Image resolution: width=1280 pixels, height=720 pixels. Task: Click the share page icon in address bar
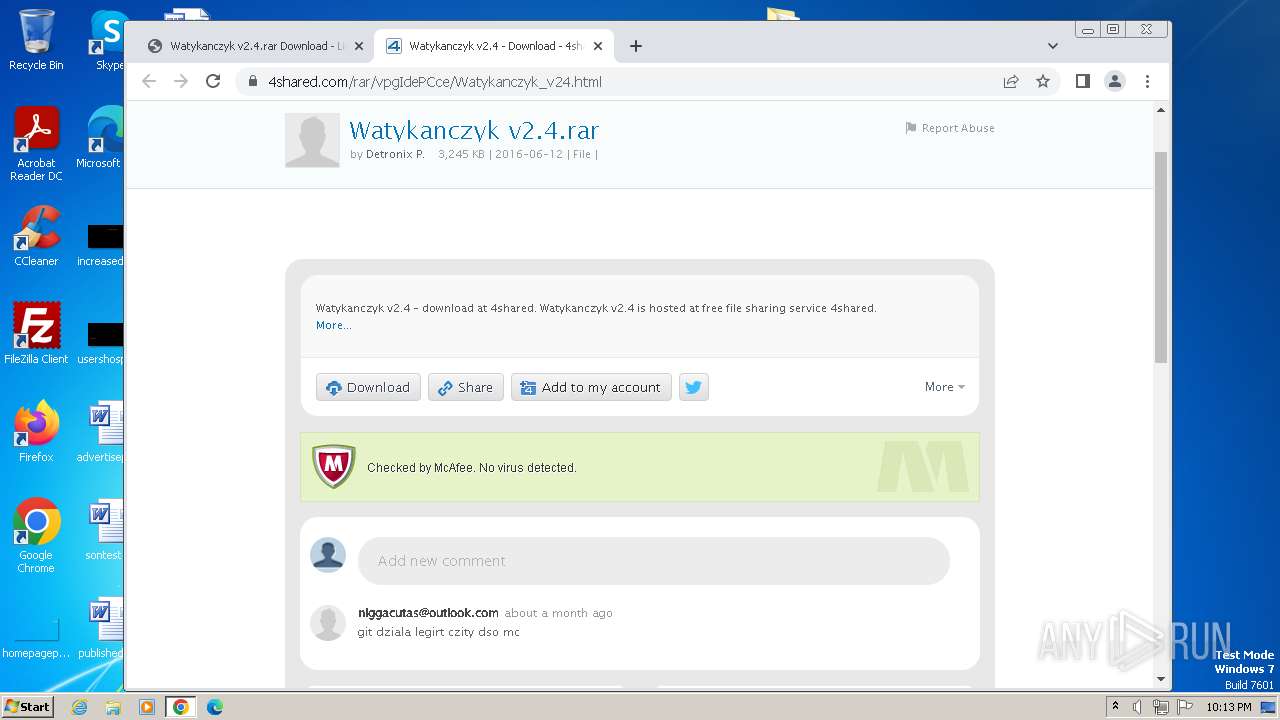point(1011,81)
